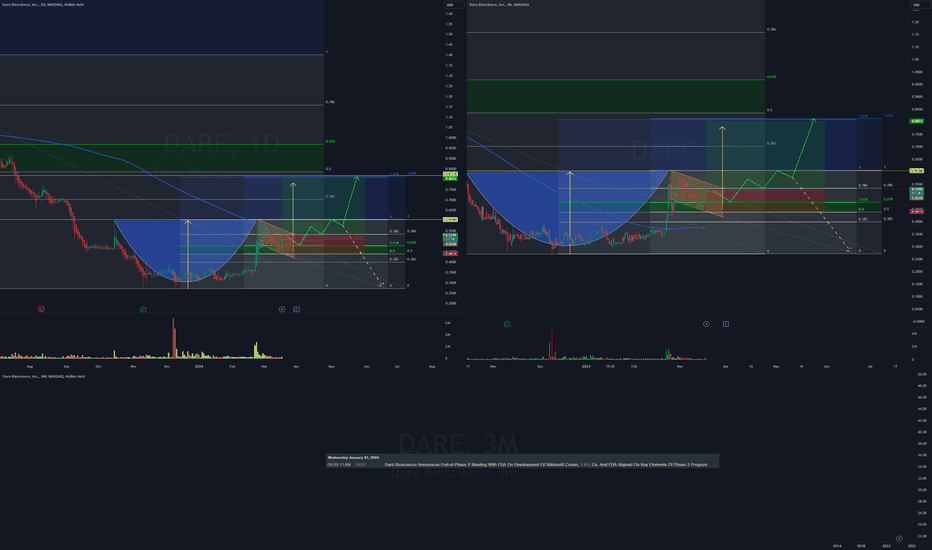
Task: Click the 3M chart symbol legend title
Action: pos(43,376)
